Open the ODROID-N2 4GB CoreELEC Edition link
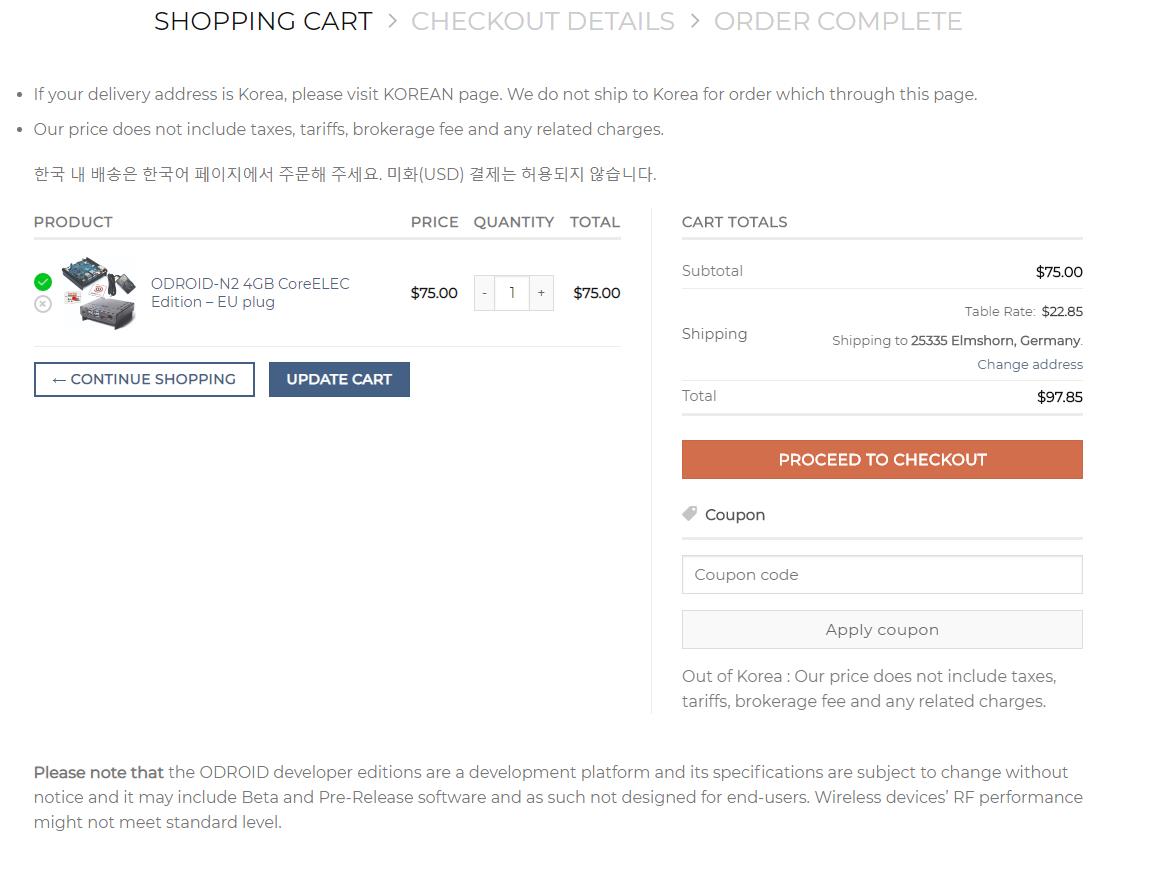Viewport: 1150px width, 870px height. (x=250, y=293)
